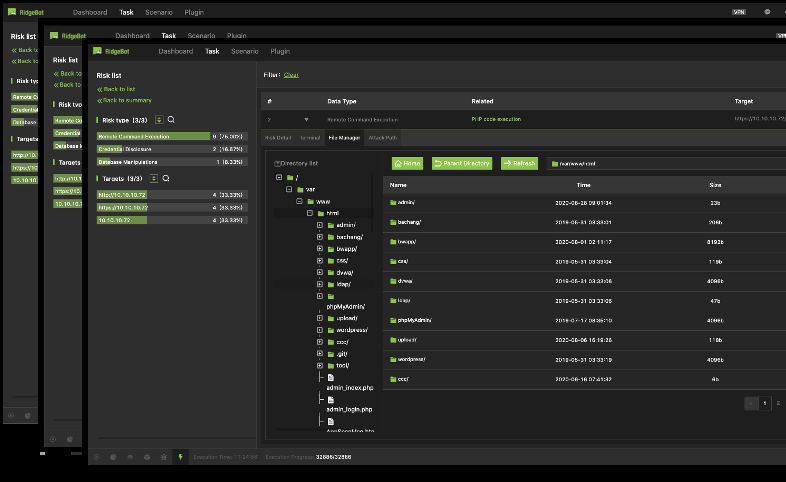Image resolution: width=786 pixels, height=482 pixels.
Task: Open the phpMyAdmin/ row in the file list
Action: point(584,320)
